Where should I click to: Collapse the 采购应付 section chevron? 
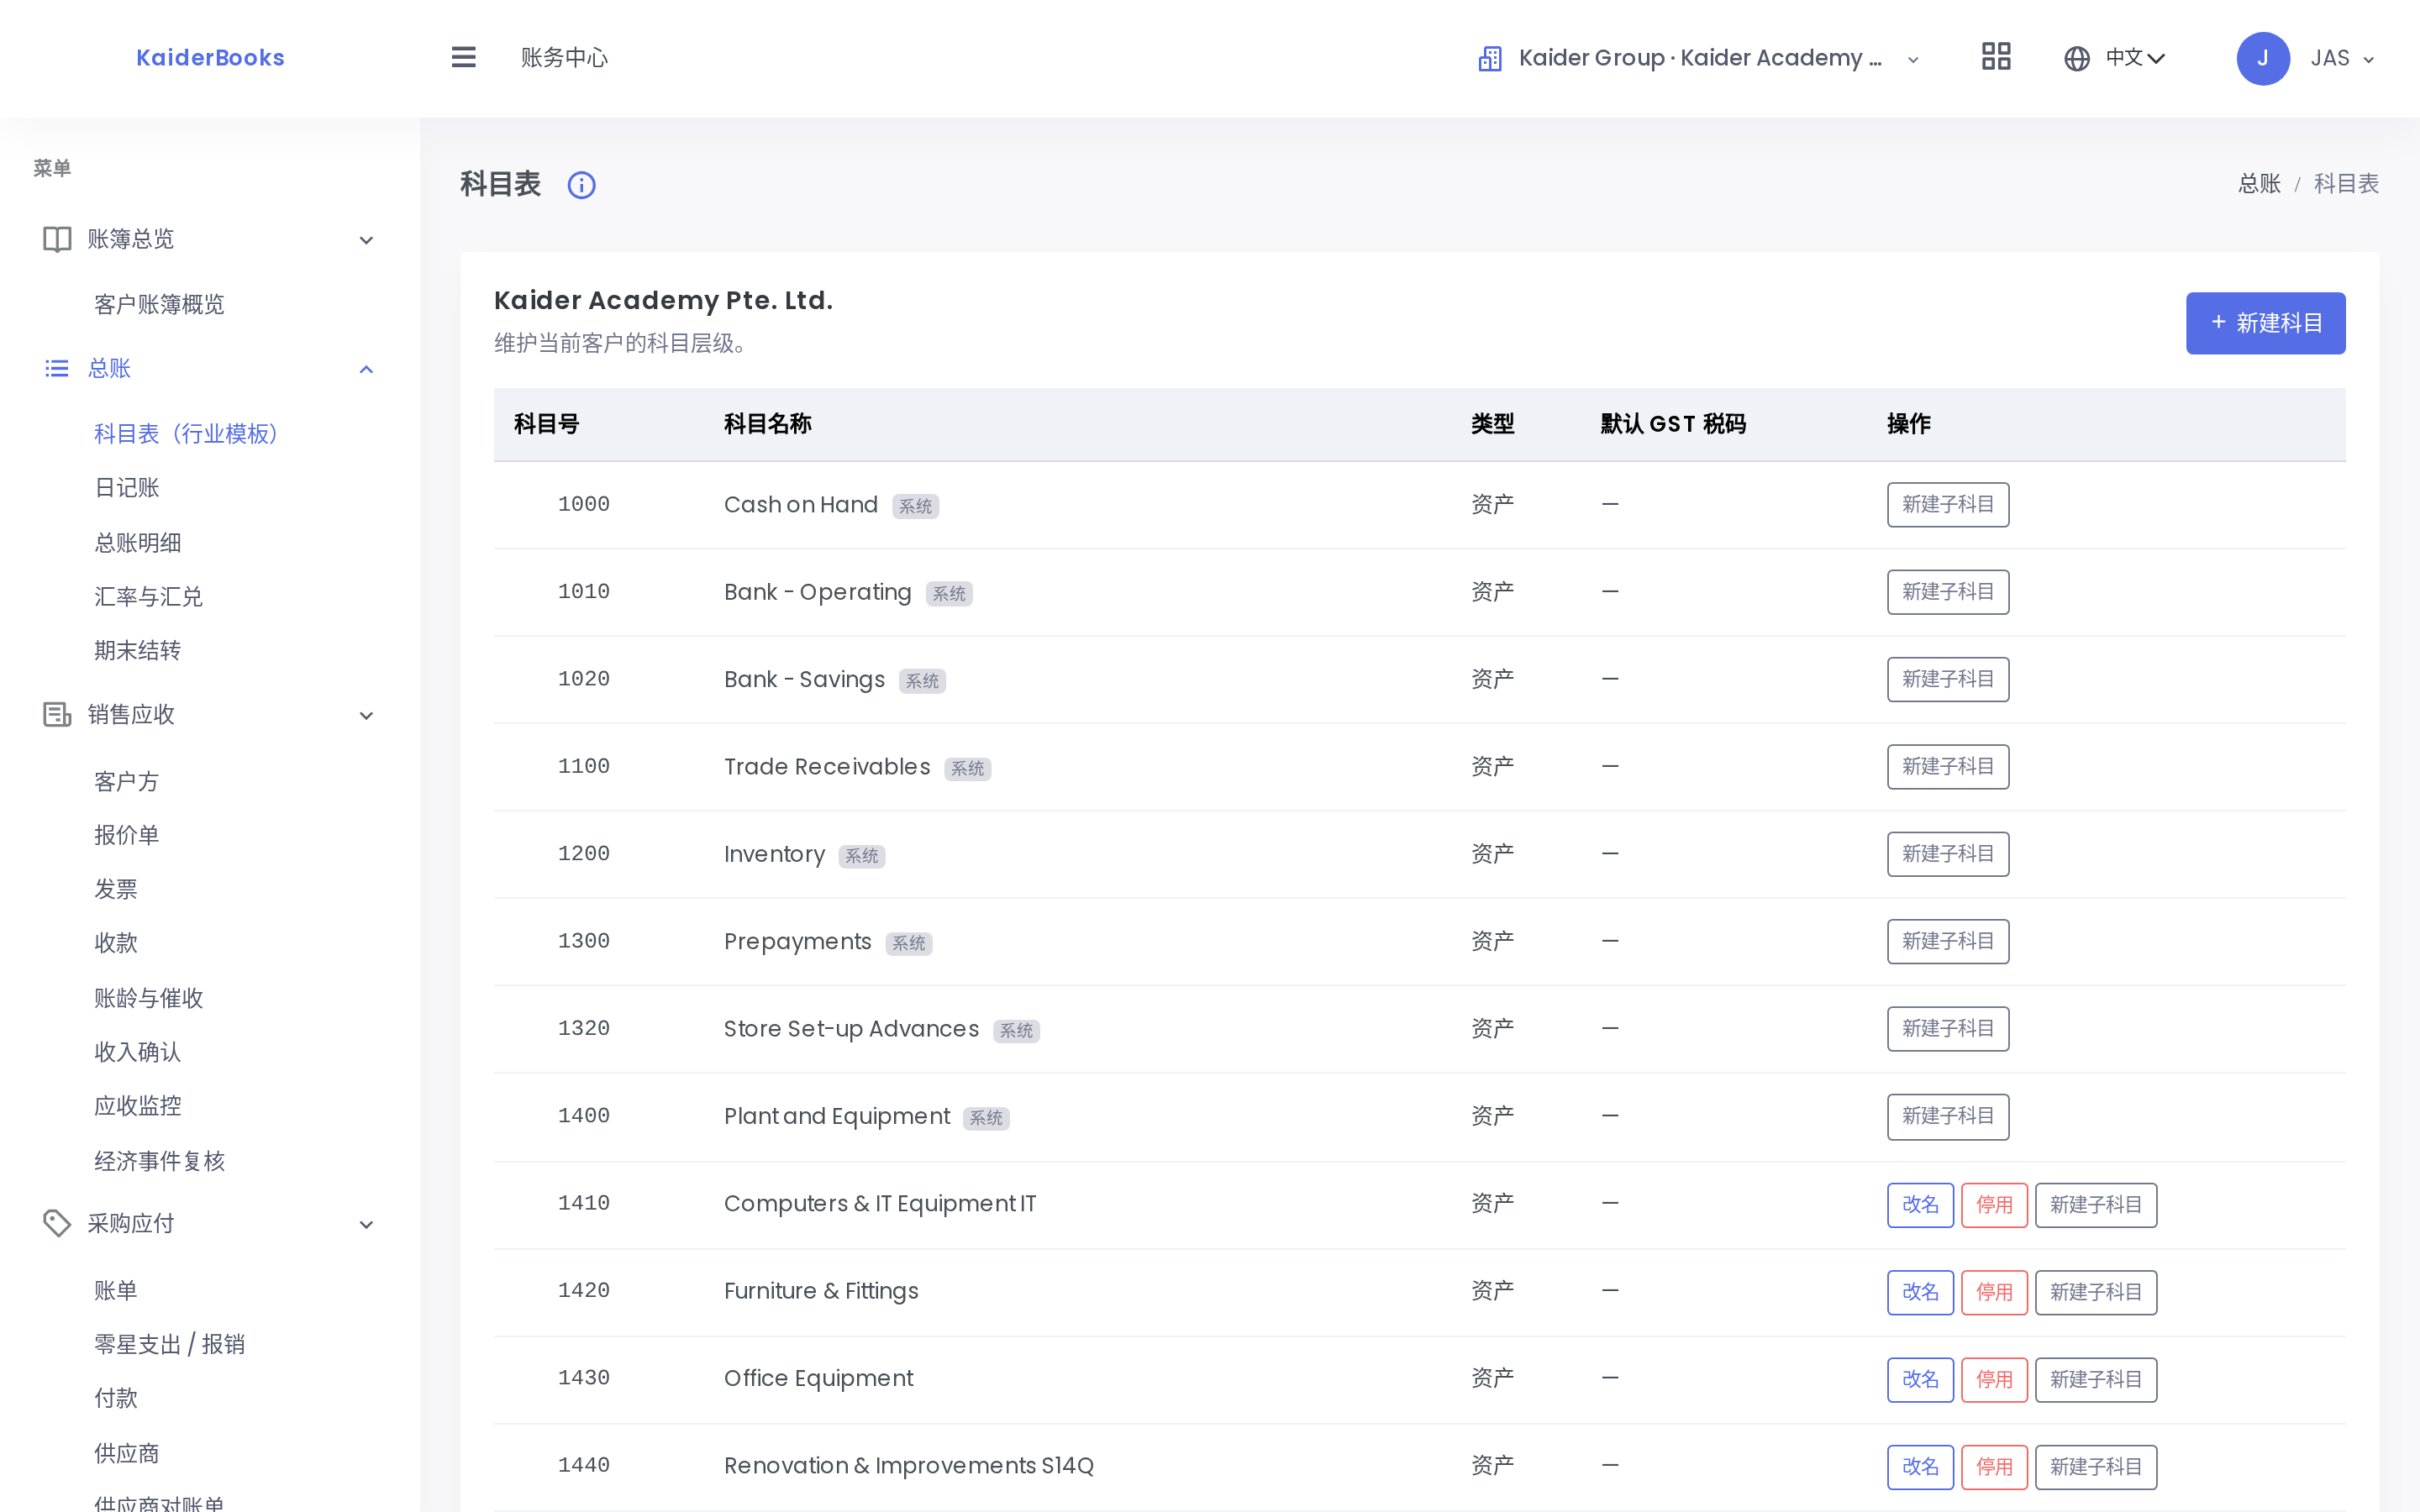(x=366, y=1224)
